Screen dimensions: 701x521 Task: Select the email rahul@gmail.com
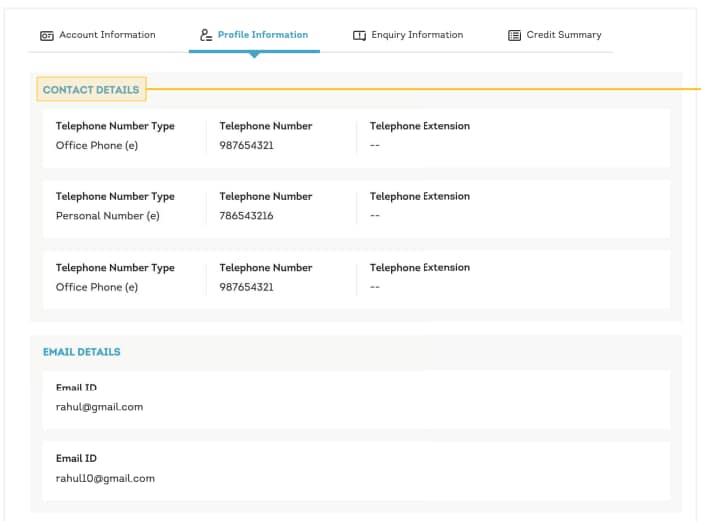(99, 407)
